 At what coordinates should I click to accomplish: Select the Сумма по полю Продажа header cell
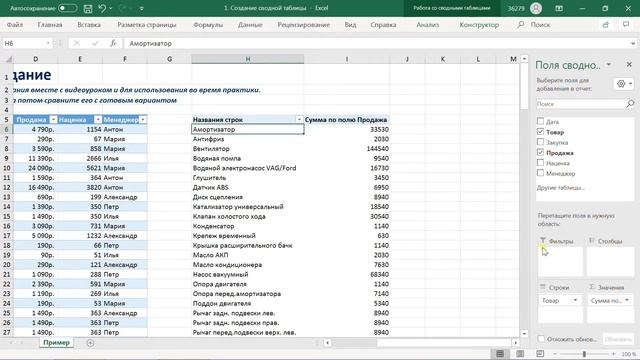[347, 120]
